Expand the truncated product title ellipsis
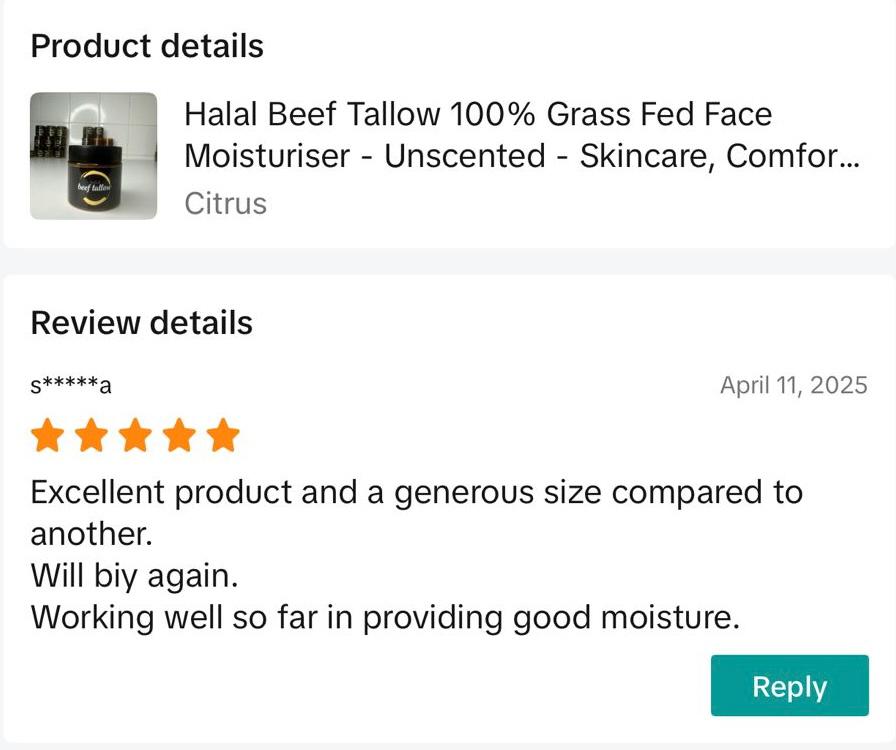The height and width of the screenshot is (750, 896). (849, 157)
